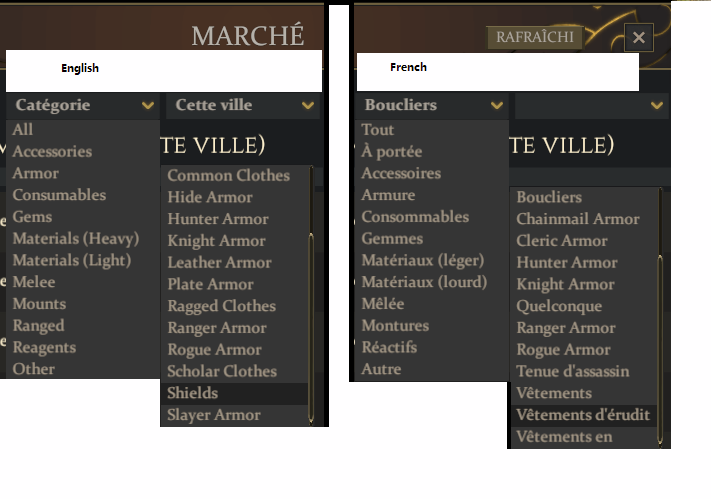Choose Scholar Clothes from the sublist
The width and height of the screenshot is (711, 499).
(222, 371)
